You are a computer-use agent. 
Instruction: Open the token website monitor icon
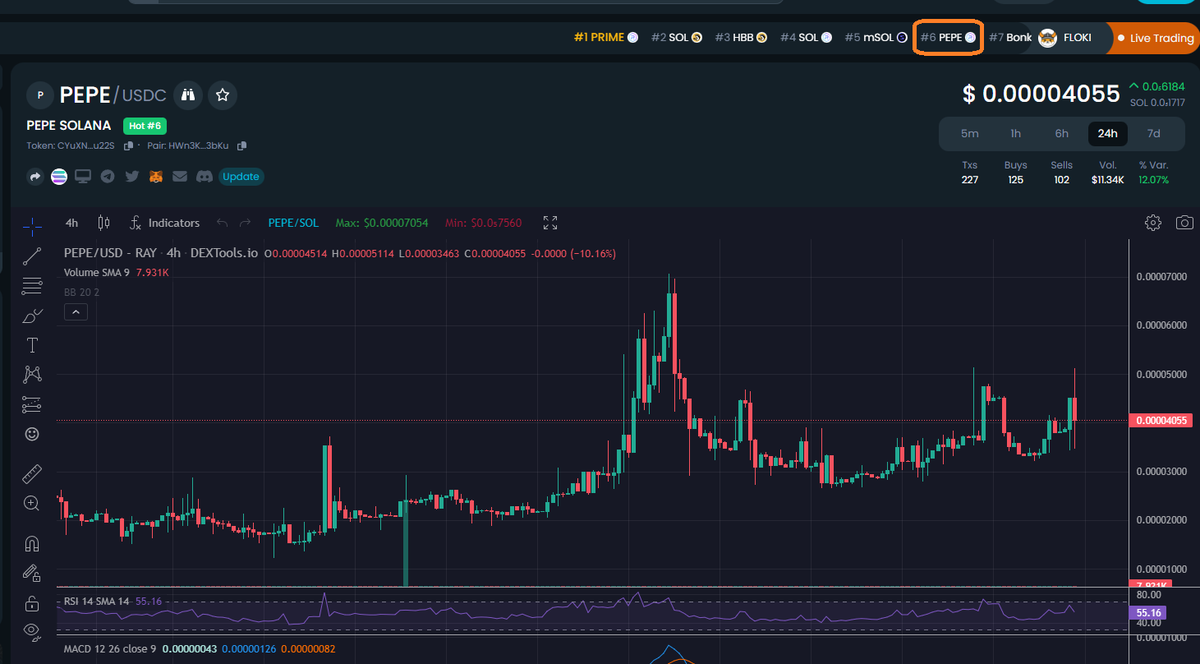pos(83,177)
